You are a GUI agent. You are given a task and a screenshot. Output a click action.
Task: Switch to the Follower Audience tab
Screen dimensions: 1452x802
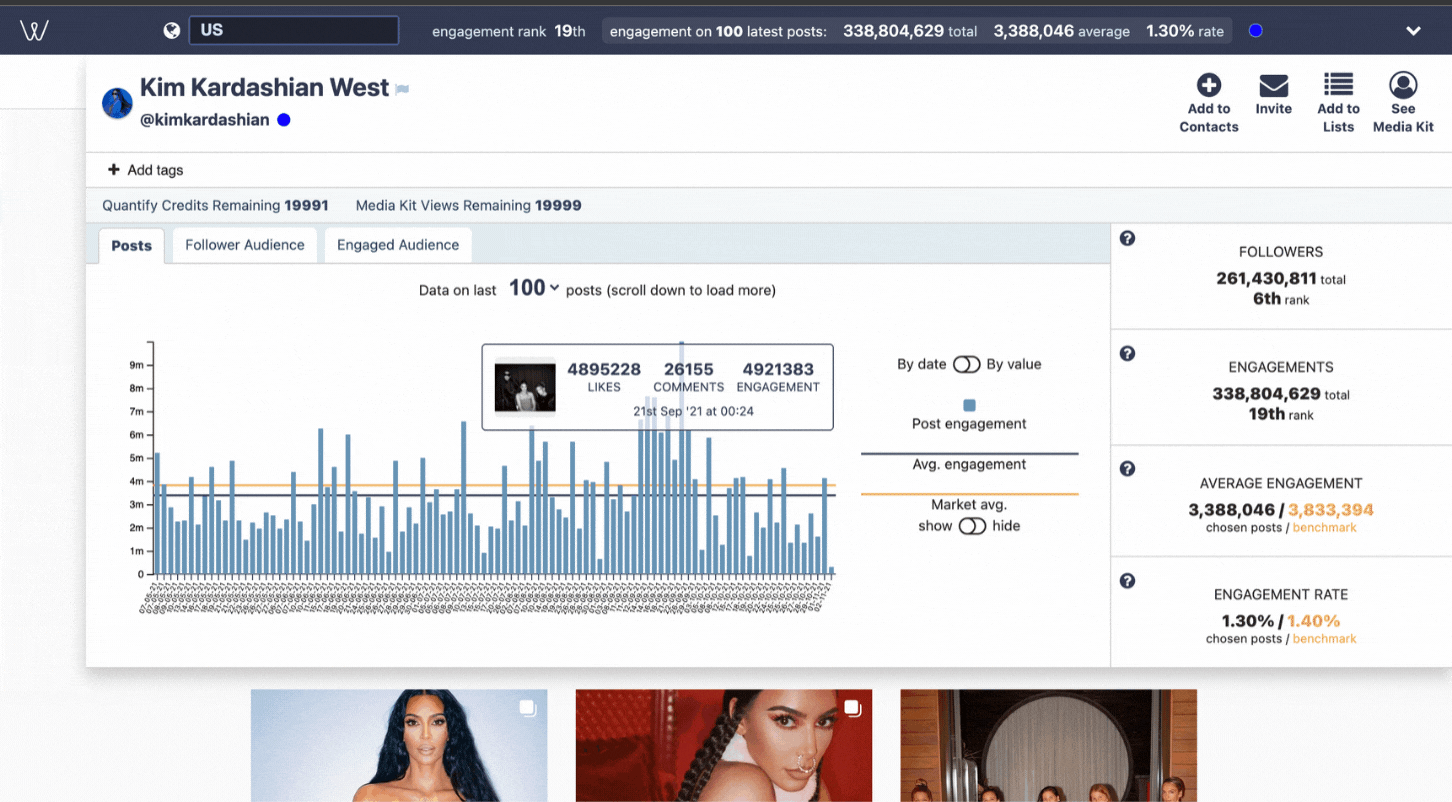pos(245,245)
